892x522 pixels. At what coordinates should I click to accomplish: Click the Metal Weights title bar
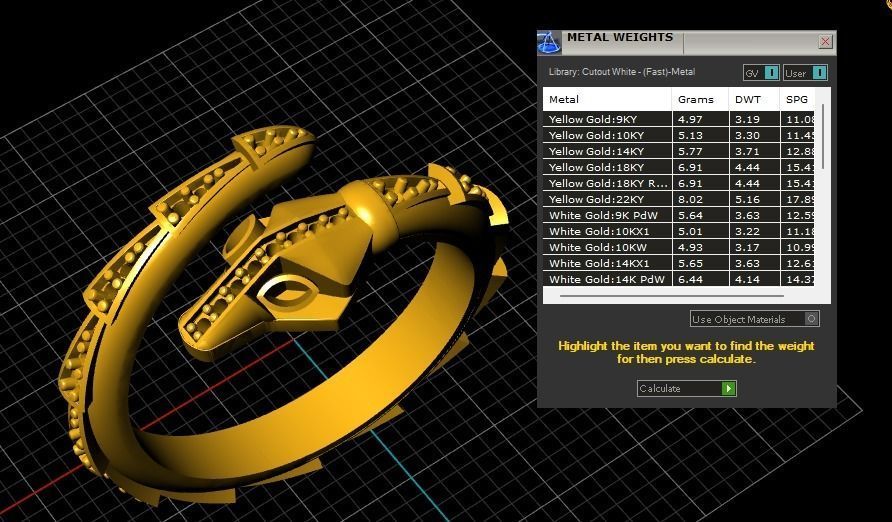coord(687,43)
